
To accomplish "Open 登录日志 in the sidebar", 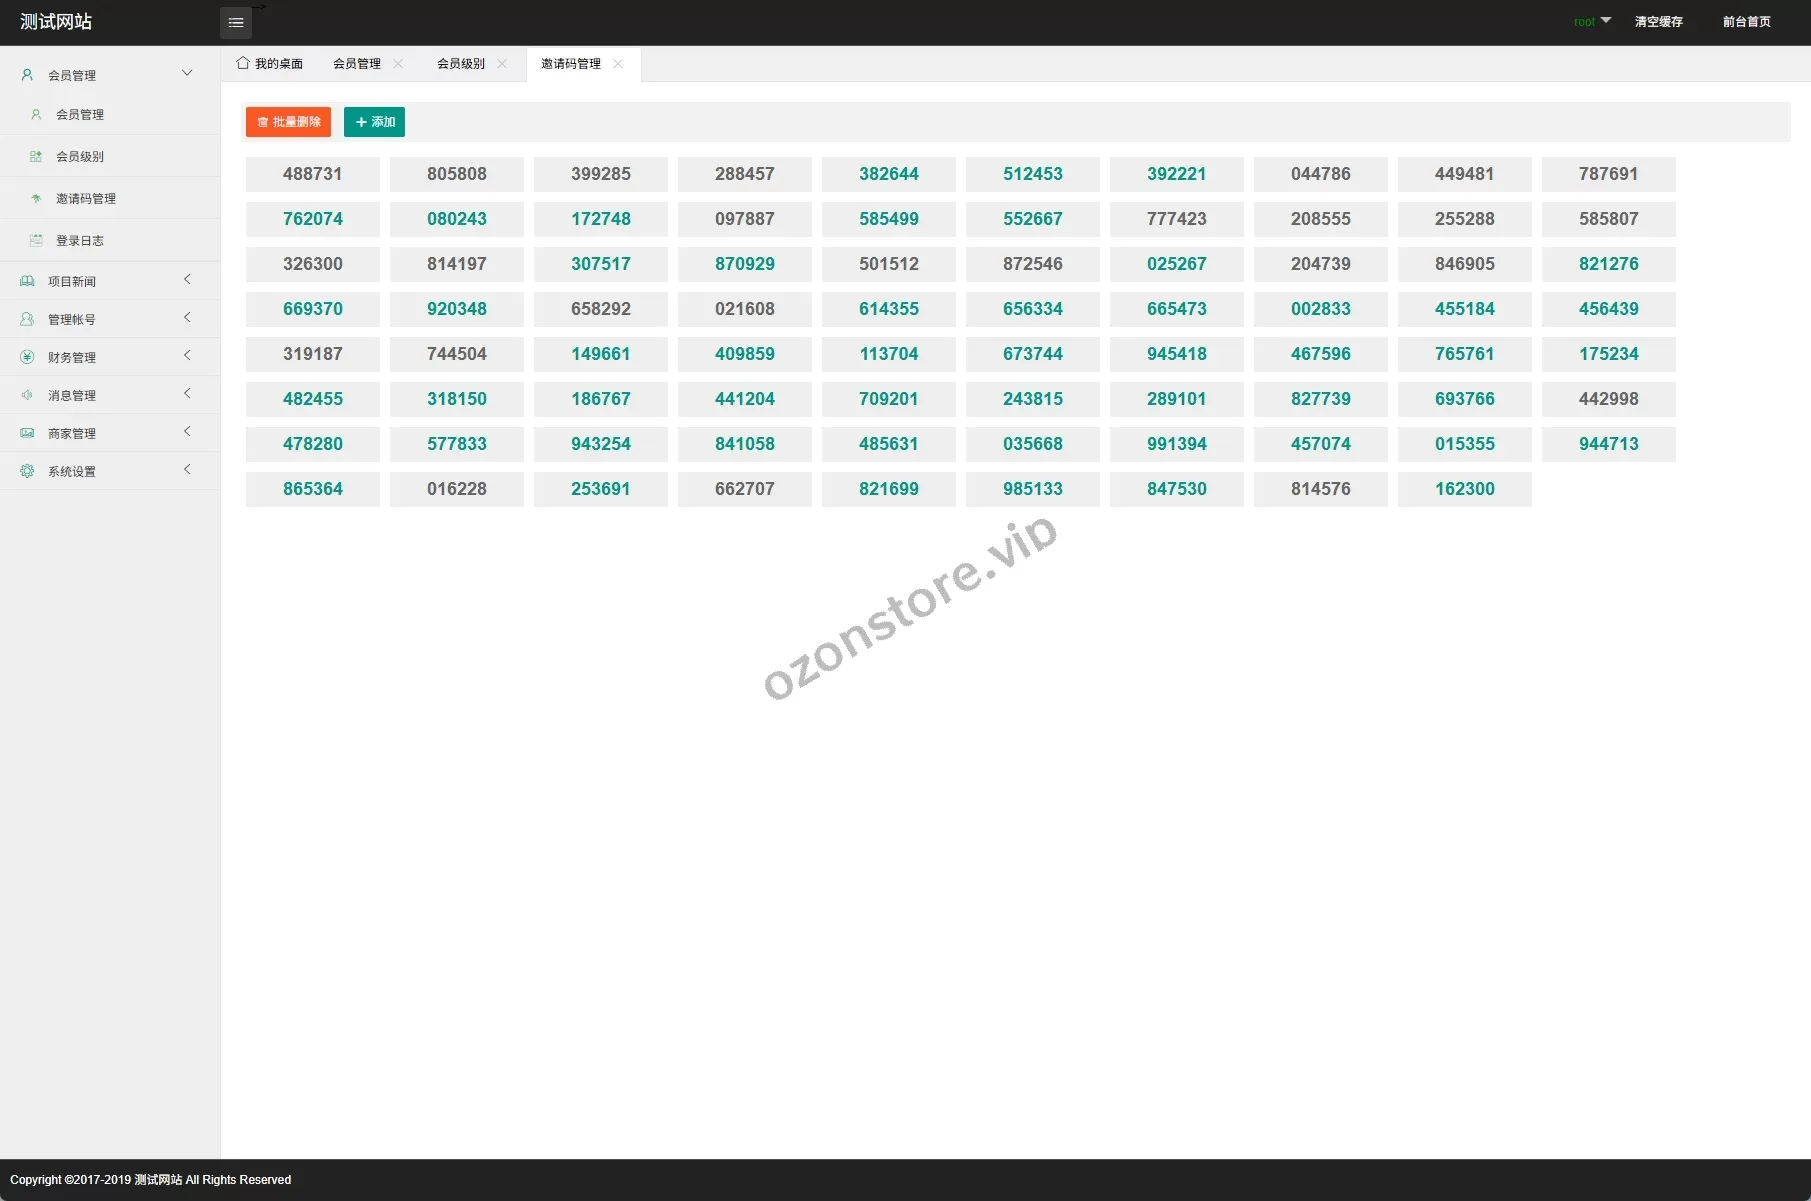I will click(80, 241).
